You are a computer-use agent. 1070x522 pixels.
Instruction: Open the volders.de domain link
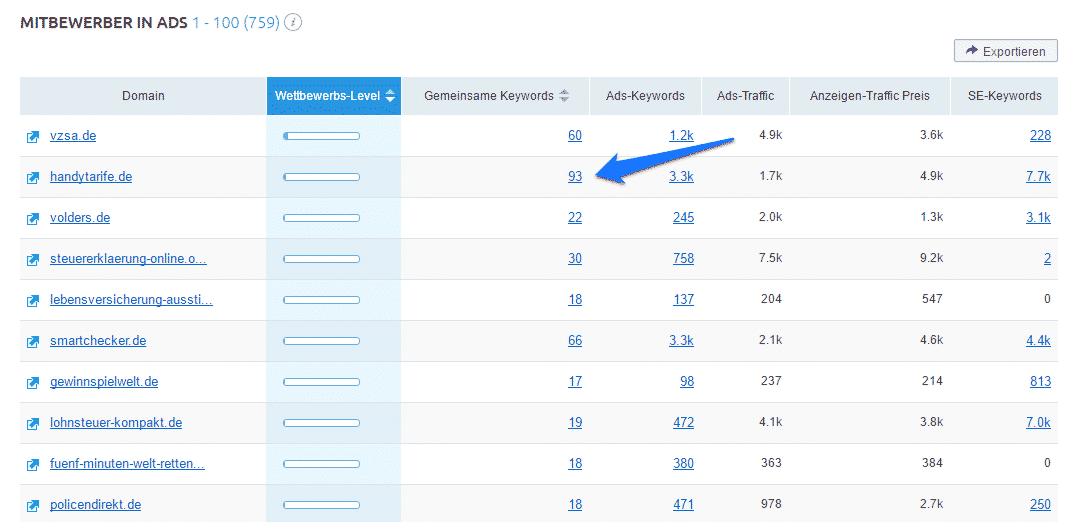[80, 218]
